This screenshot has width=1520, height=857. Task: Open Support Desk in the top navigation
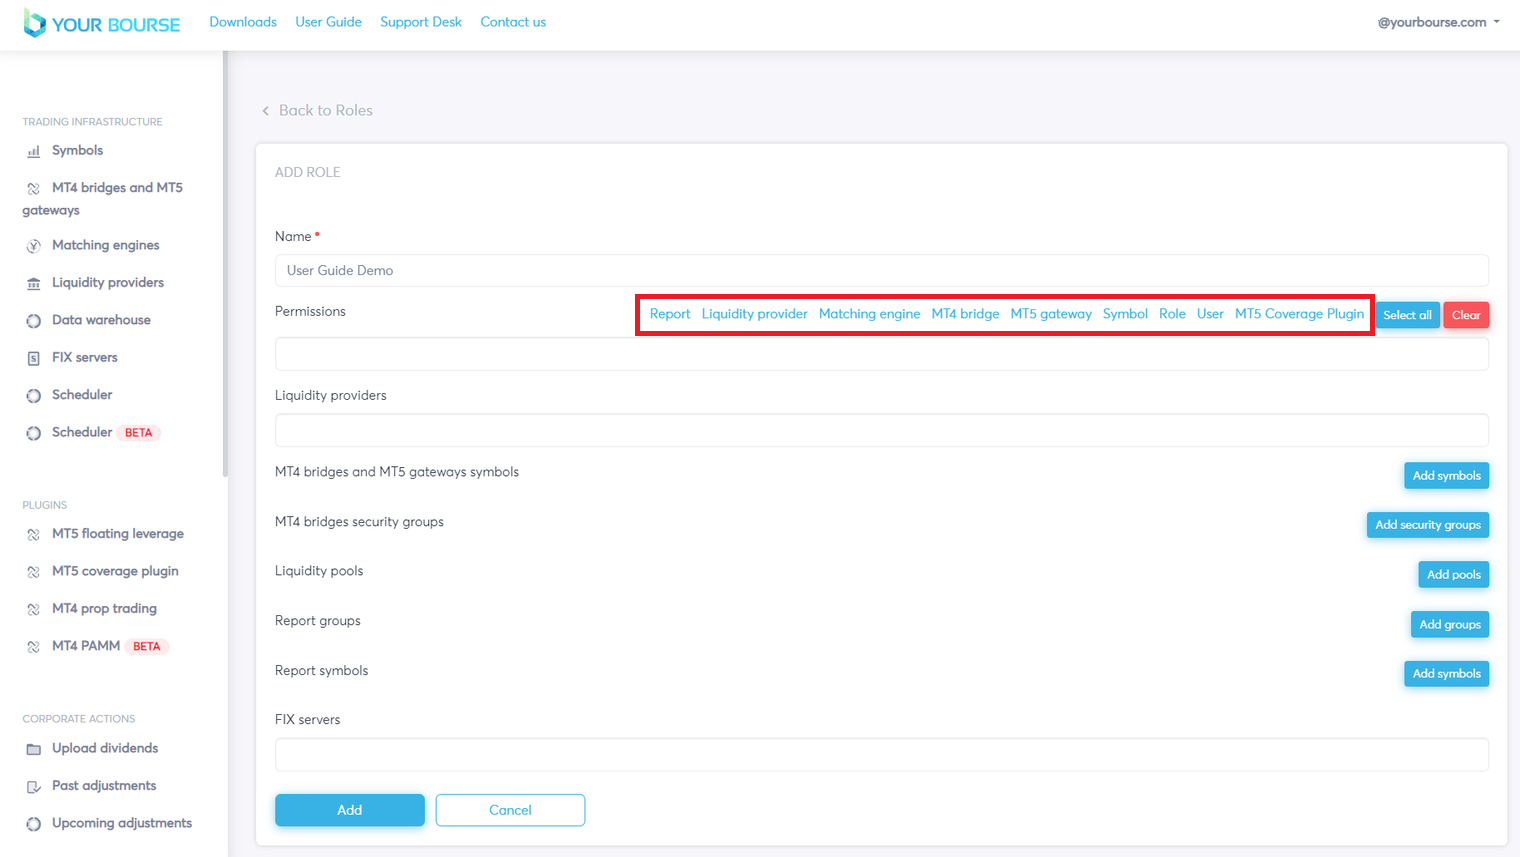421,22
